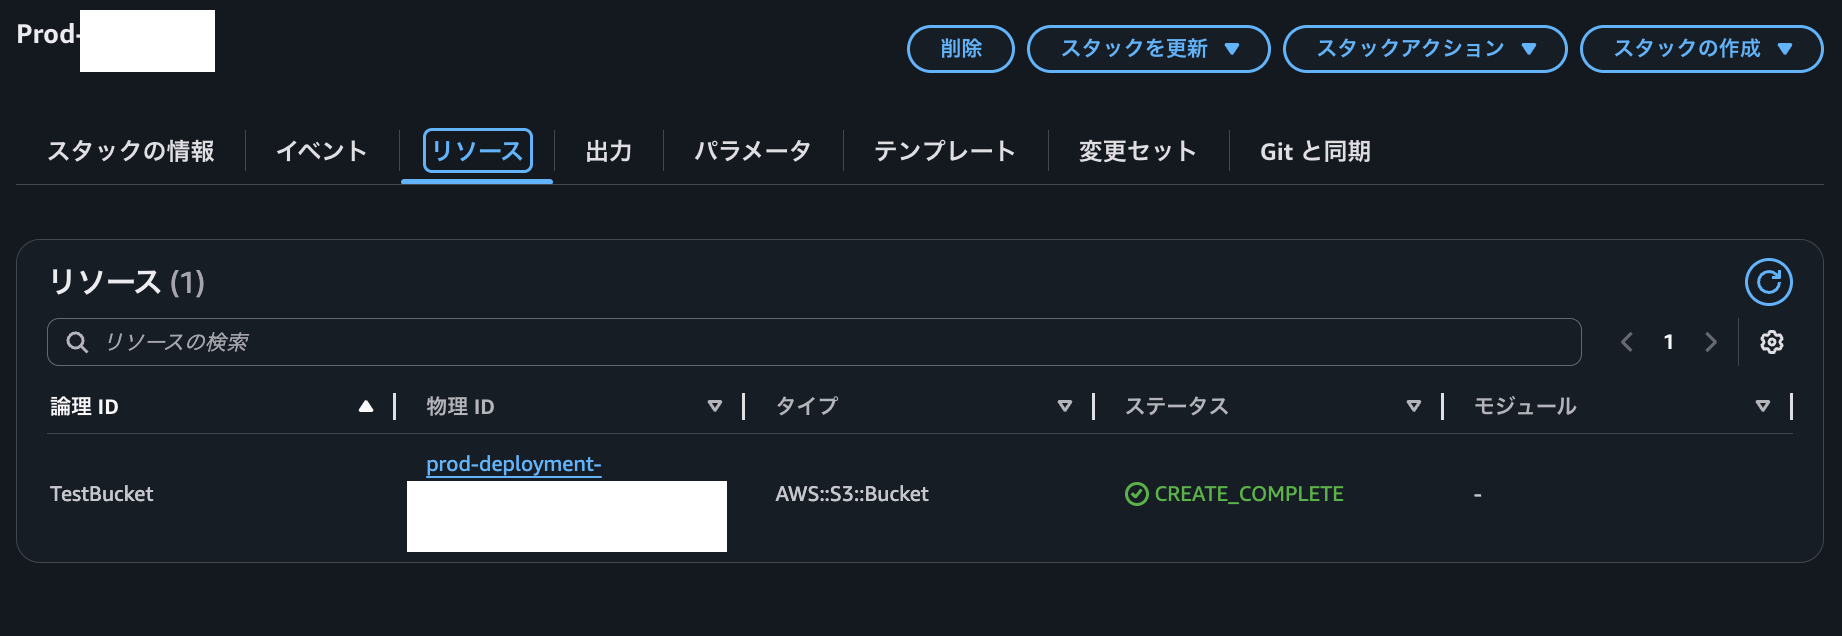Open the スタックを更新 dropdown
This screenshot has height=636, width=1842.
1148,48
